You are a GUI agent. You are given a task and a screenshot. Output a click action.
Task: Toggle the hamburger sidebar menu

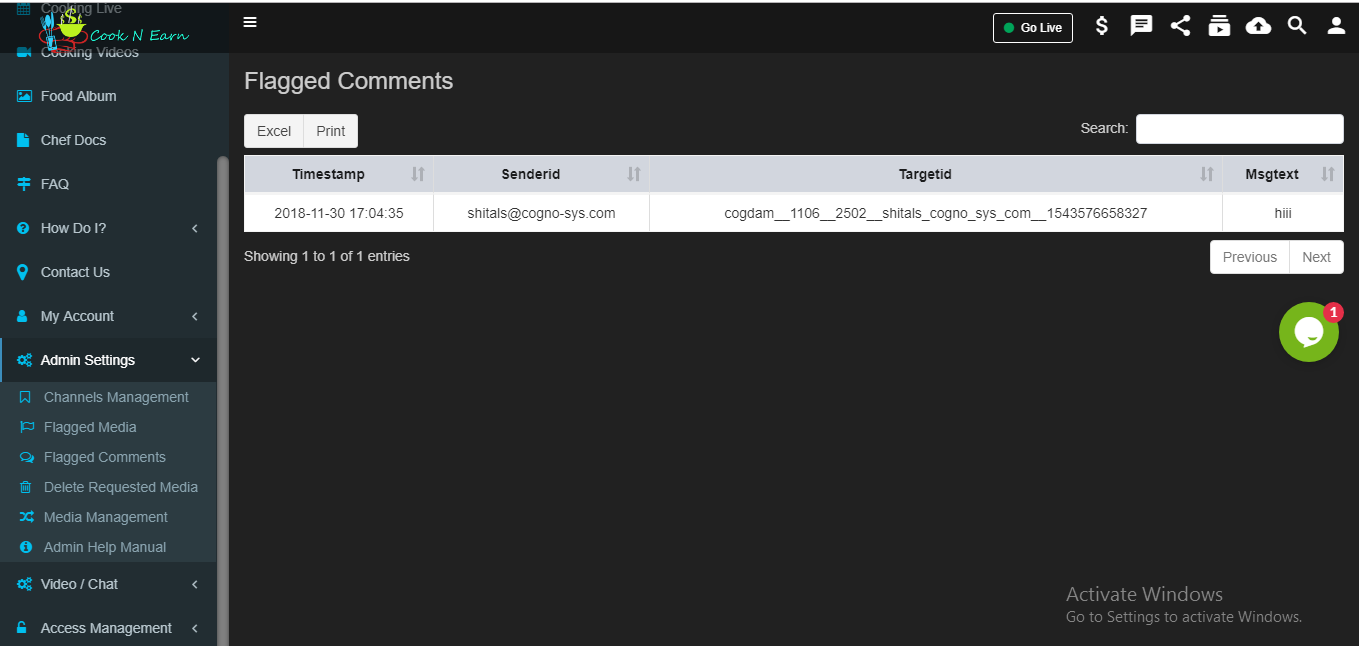pyautogui.click(x=250, y=22)
